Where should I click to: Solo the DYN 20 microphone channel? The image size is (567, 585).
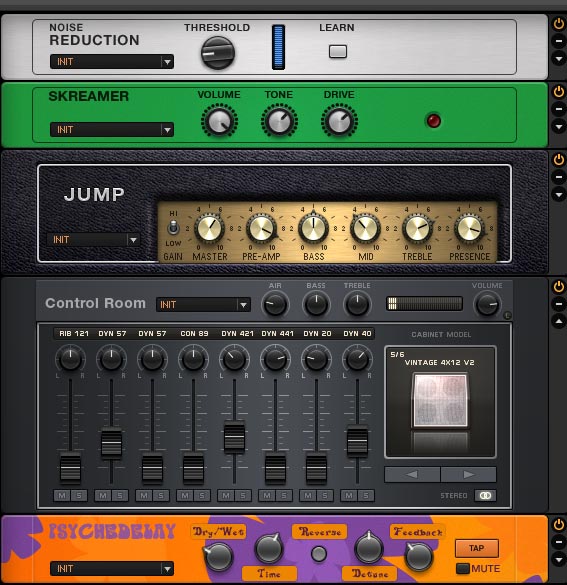point(325,495)
